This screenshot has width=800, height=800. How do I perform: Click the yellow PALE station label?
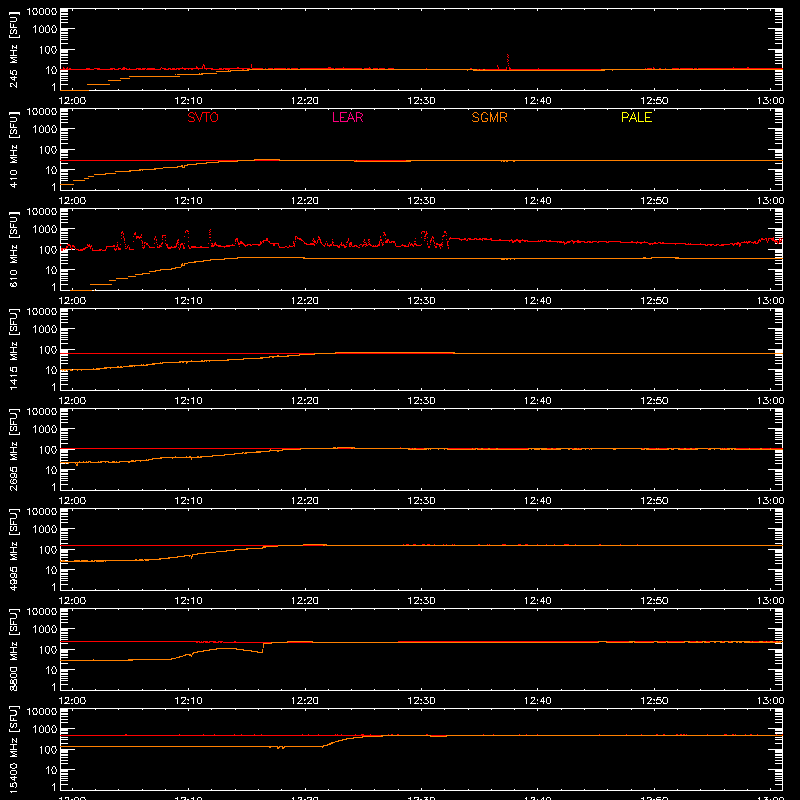(636, 117)
